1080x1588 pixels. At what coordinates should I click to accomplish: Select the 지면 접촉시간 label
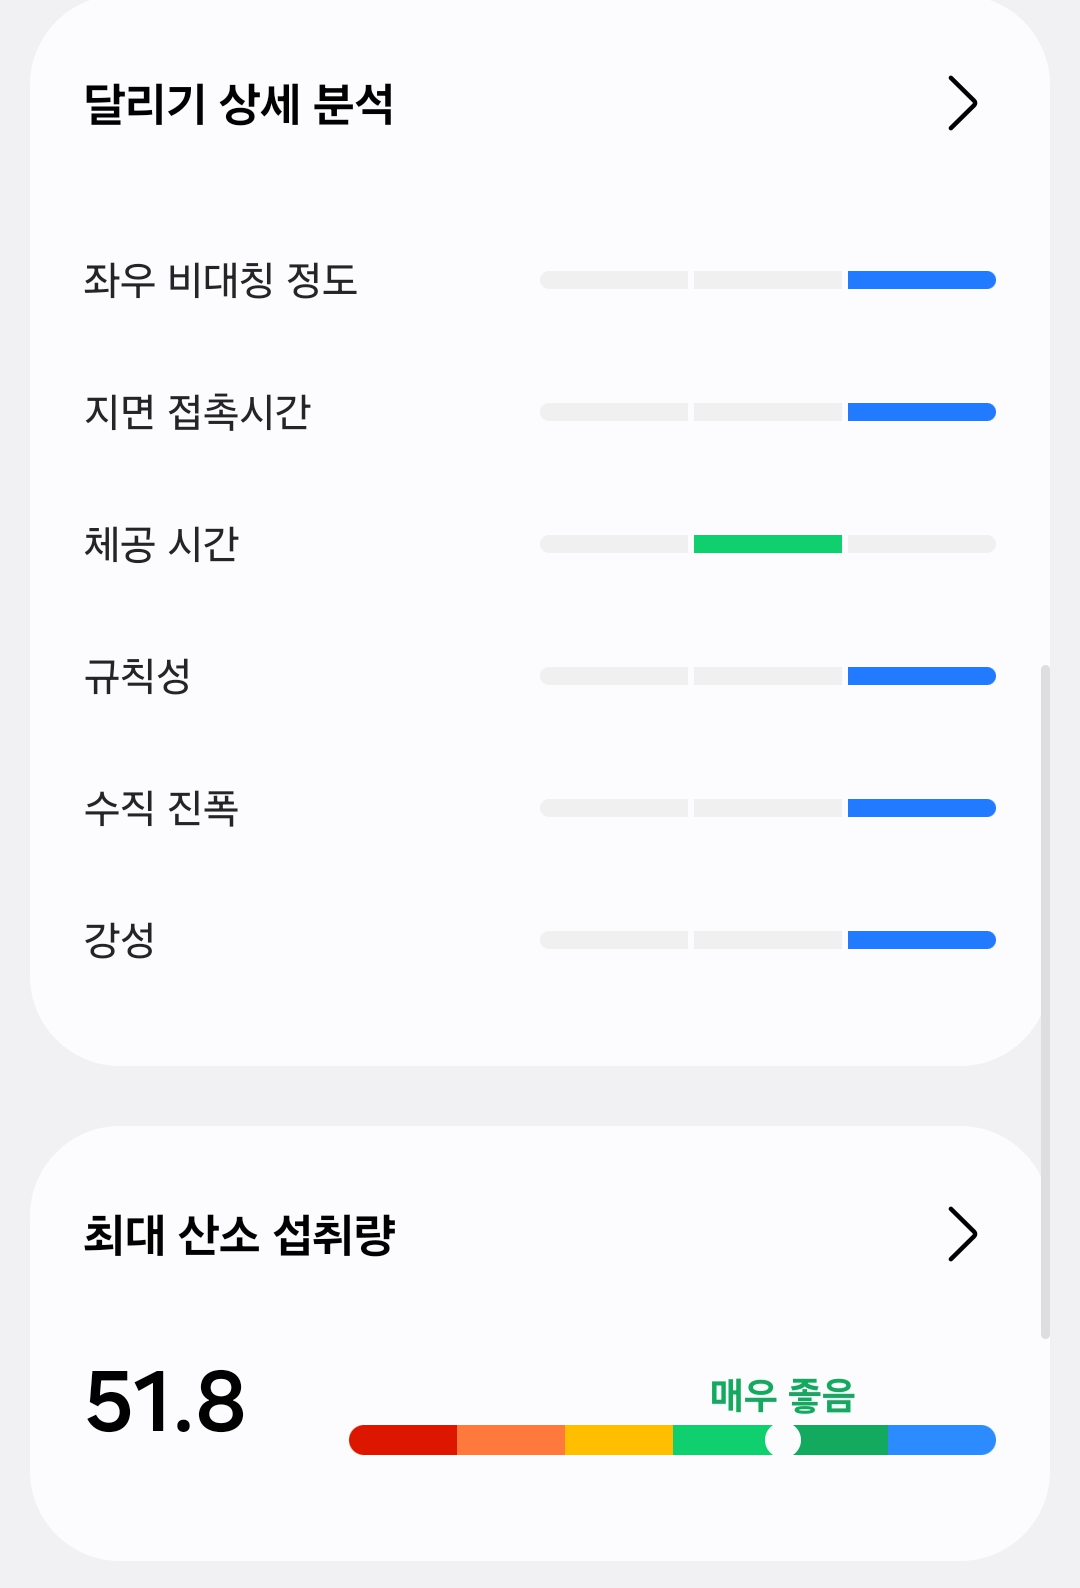[x=198, y=412]
